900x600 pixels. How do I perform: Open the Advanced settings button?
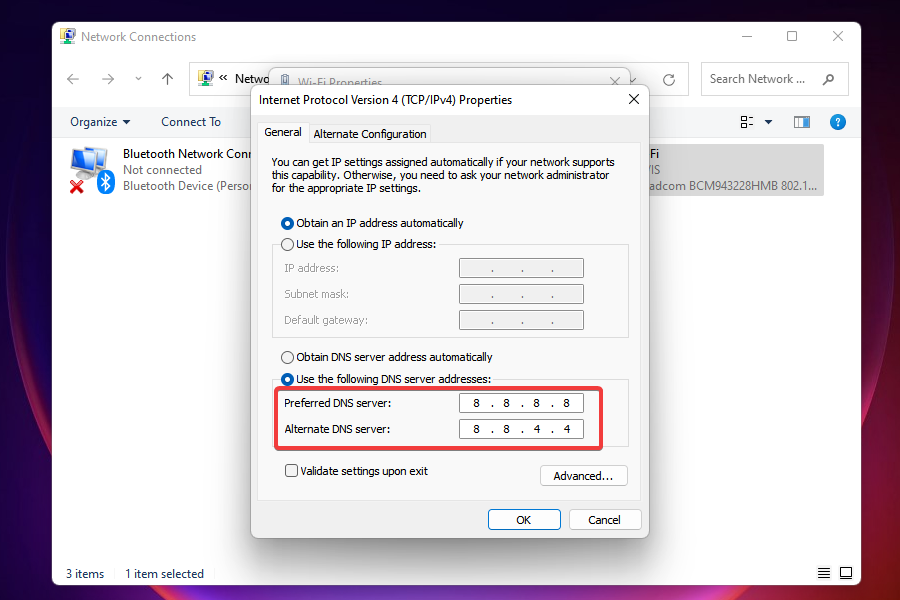(583, 476)
